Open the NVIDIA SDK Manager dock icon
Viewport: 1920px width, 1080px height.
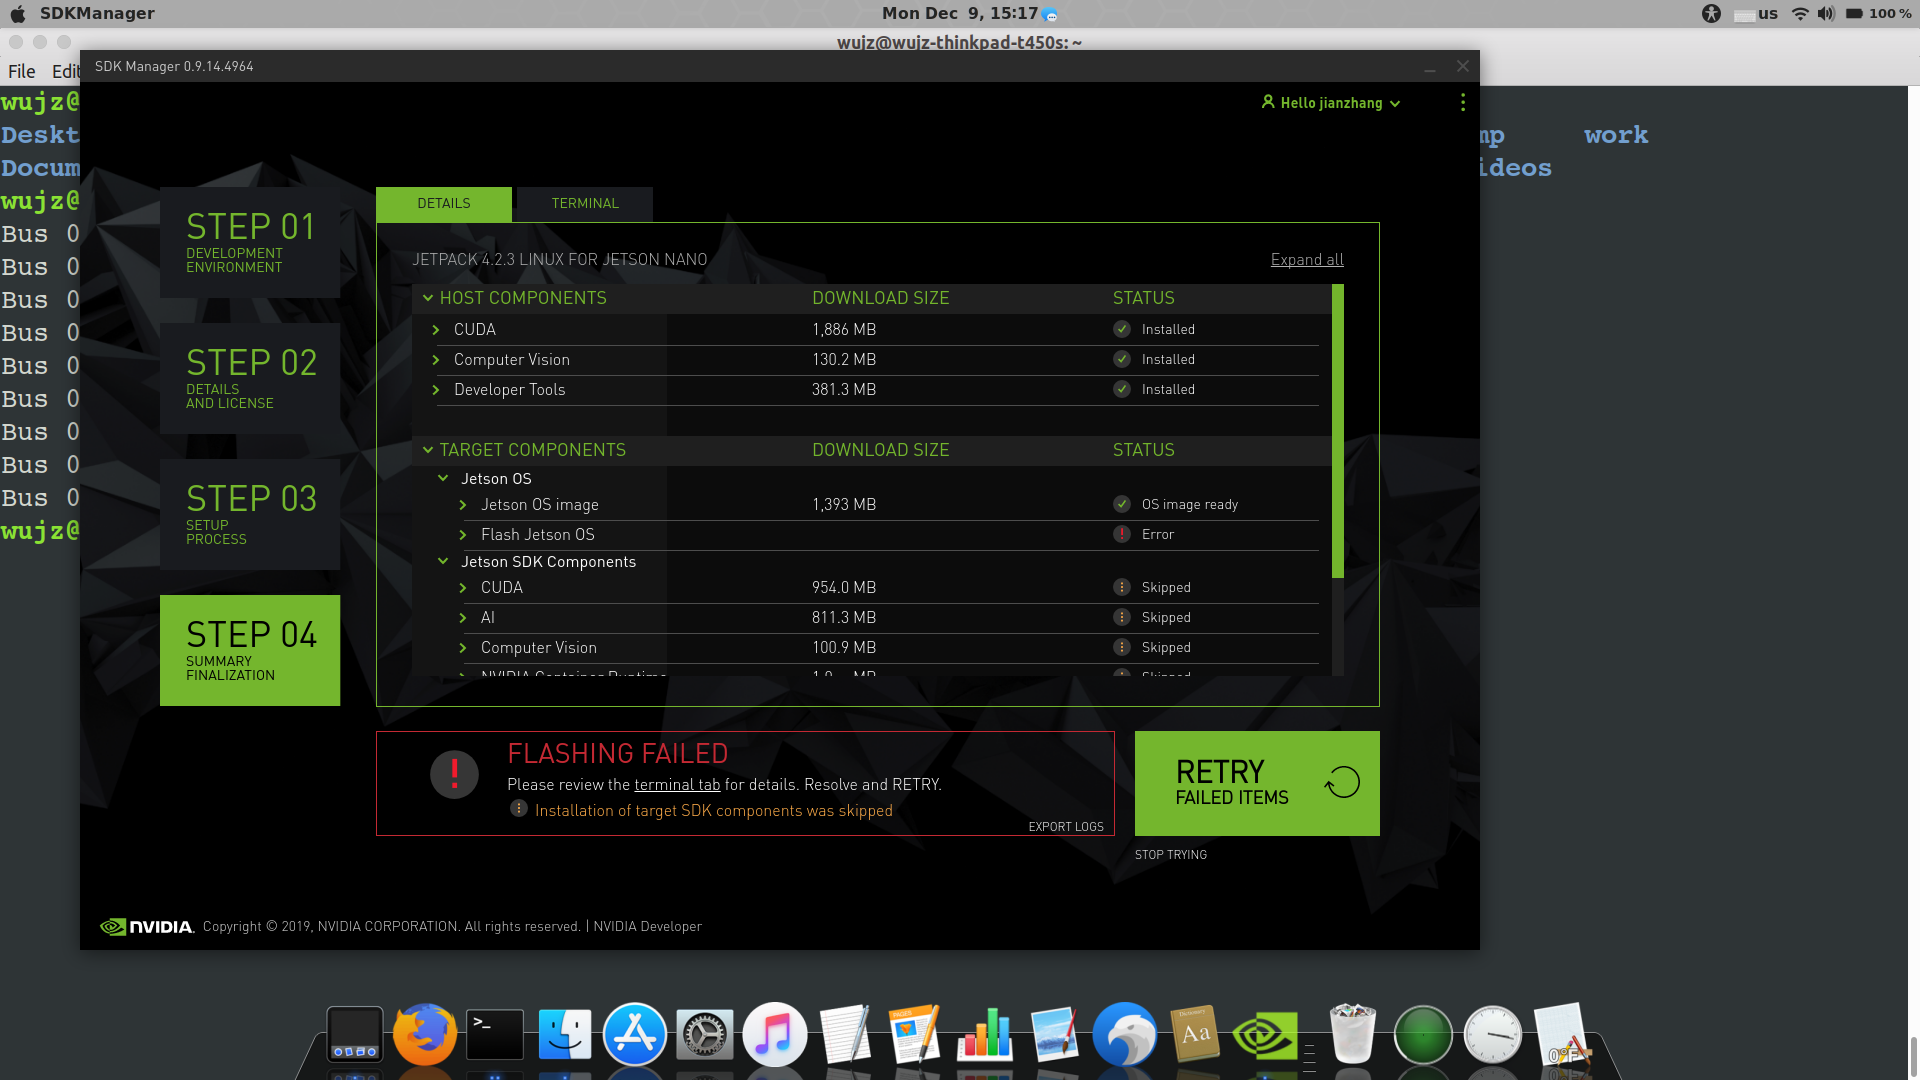[1264, 1036]
